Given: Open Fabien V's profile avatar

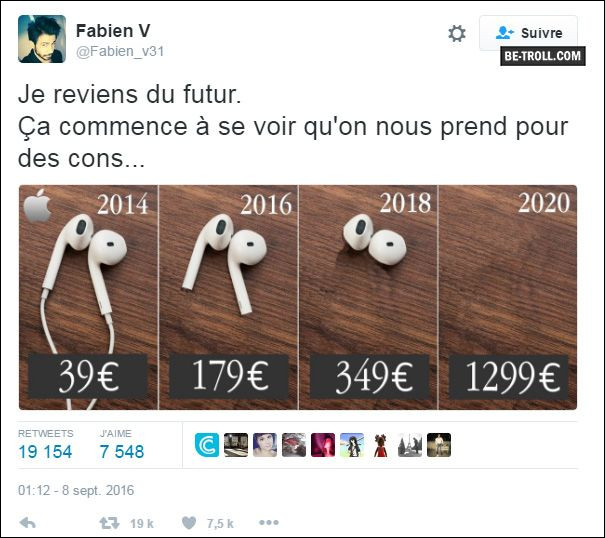Looking at the screenshot, I should click(x=42, y=39).
